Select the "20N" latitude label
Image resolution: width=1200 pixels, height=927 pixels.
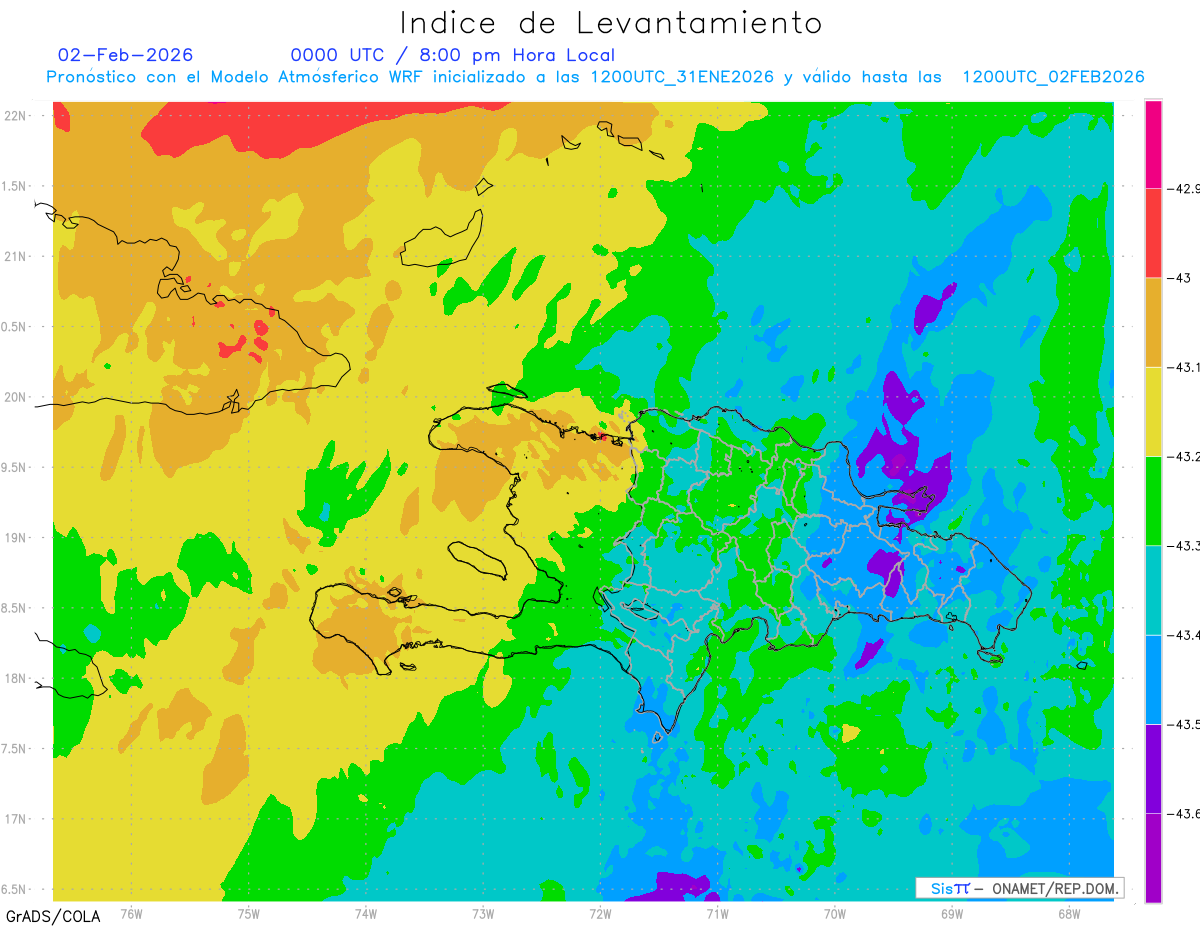17,397
